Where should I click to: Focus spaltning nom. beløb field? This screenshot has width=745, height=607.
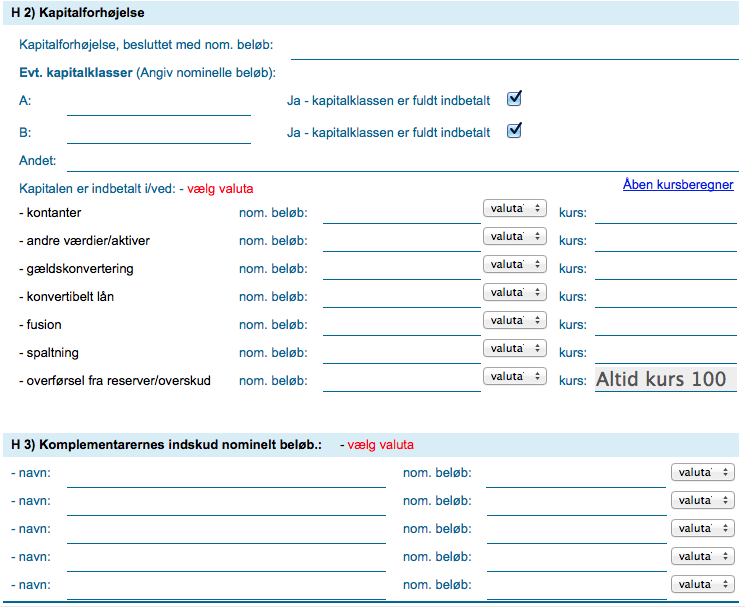click(x=402, y=352)
